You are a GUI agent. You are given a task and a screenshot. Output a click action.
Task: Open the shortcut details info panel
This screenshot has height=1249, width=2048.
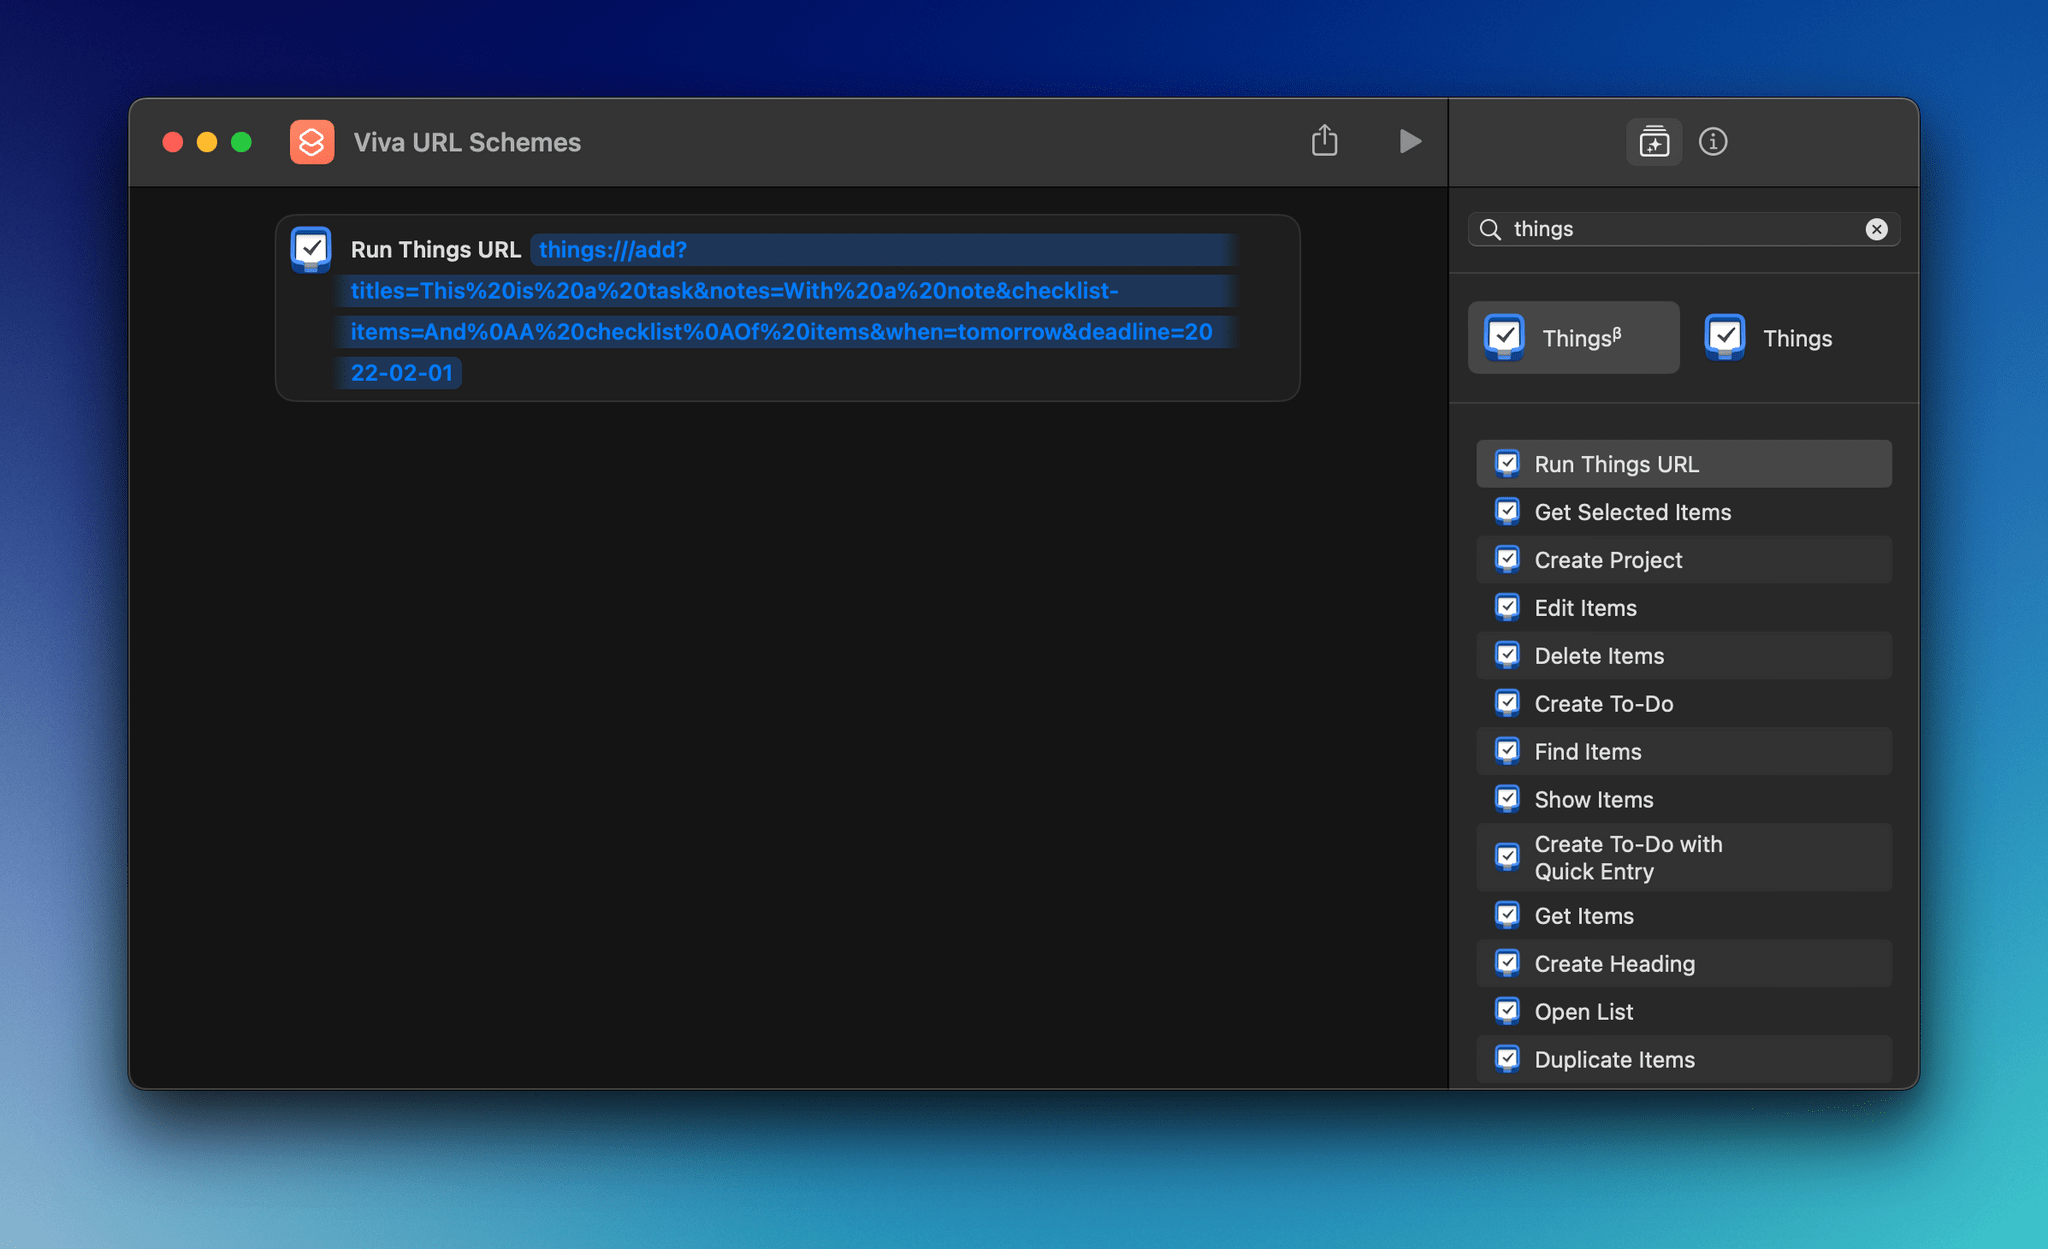coord(1713,142)
